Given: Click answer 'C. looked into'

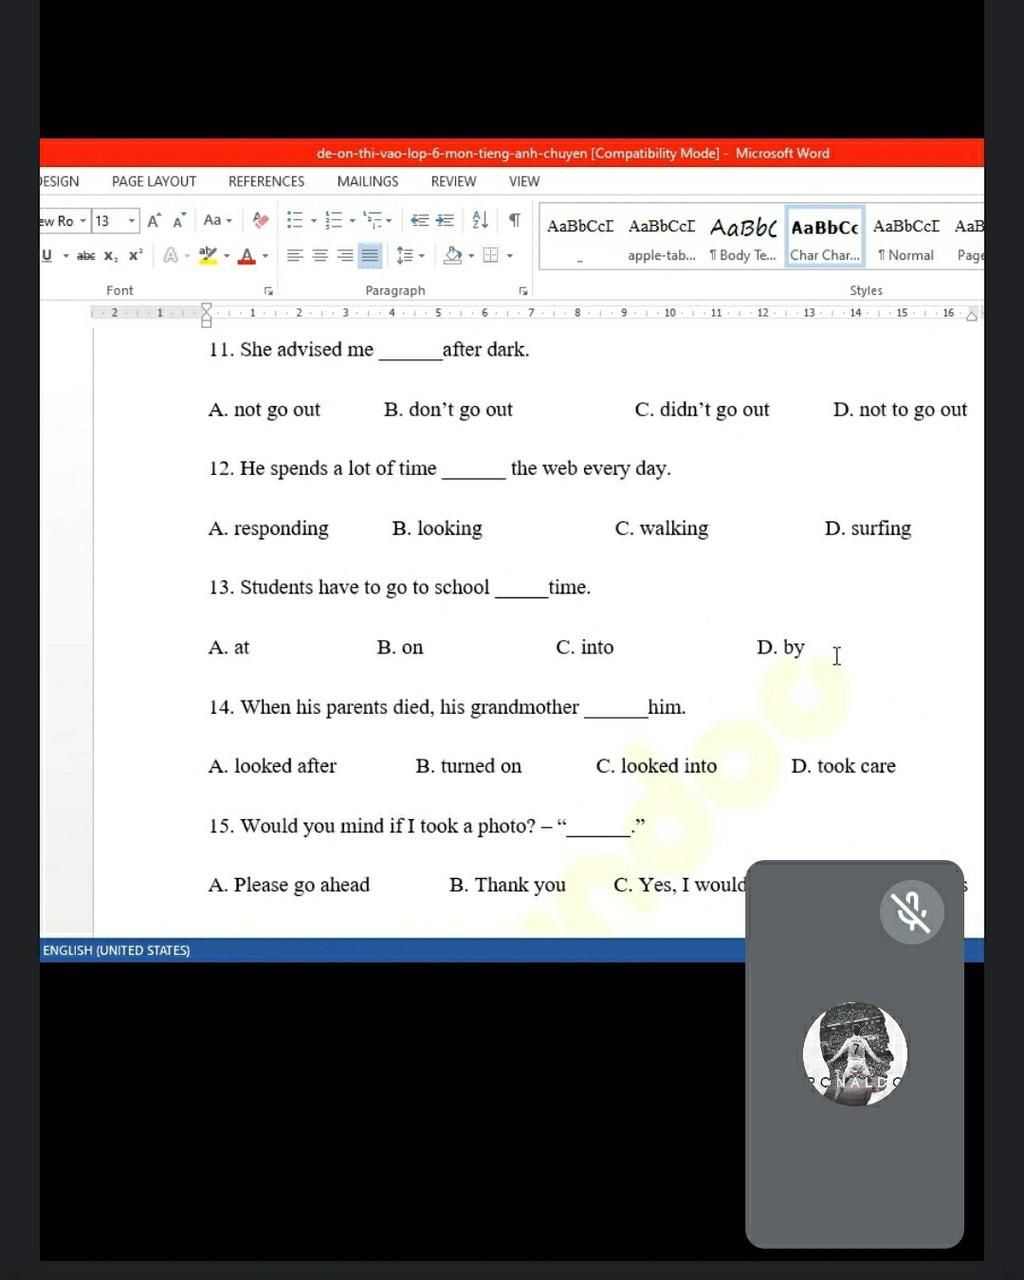Looking at the screenshot, I should 656,766.
